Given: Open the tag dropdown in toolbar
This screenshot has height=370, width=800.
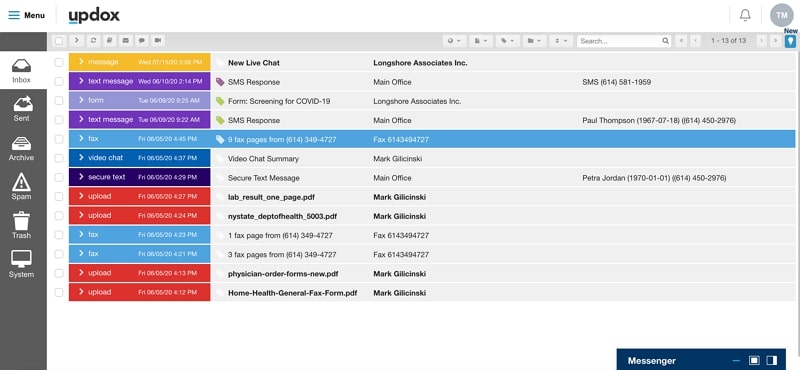Looking at the screenshot, I should pos(507,40).
